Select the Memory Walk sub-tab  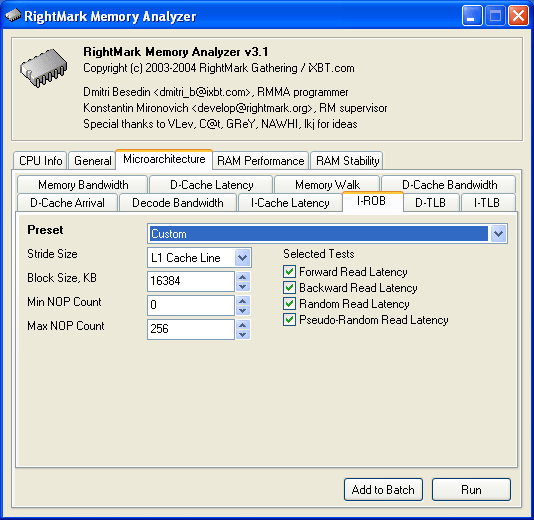pyautogui.click(x=327, y=185)
